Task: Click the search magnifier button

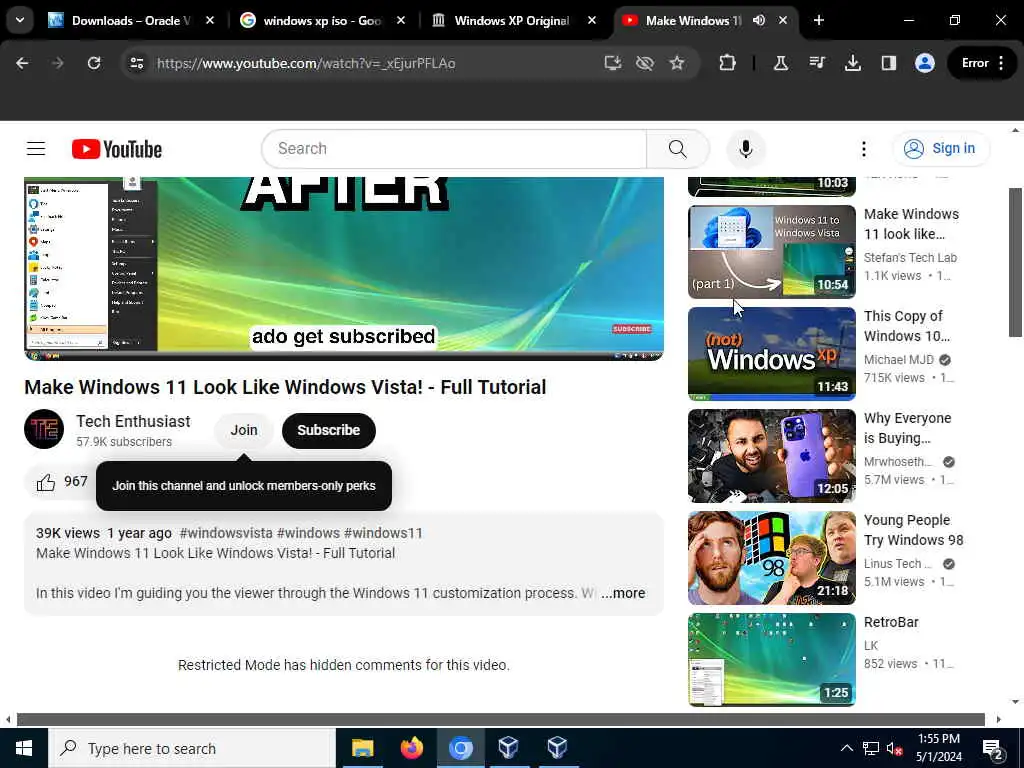Action: click(677, 149)
